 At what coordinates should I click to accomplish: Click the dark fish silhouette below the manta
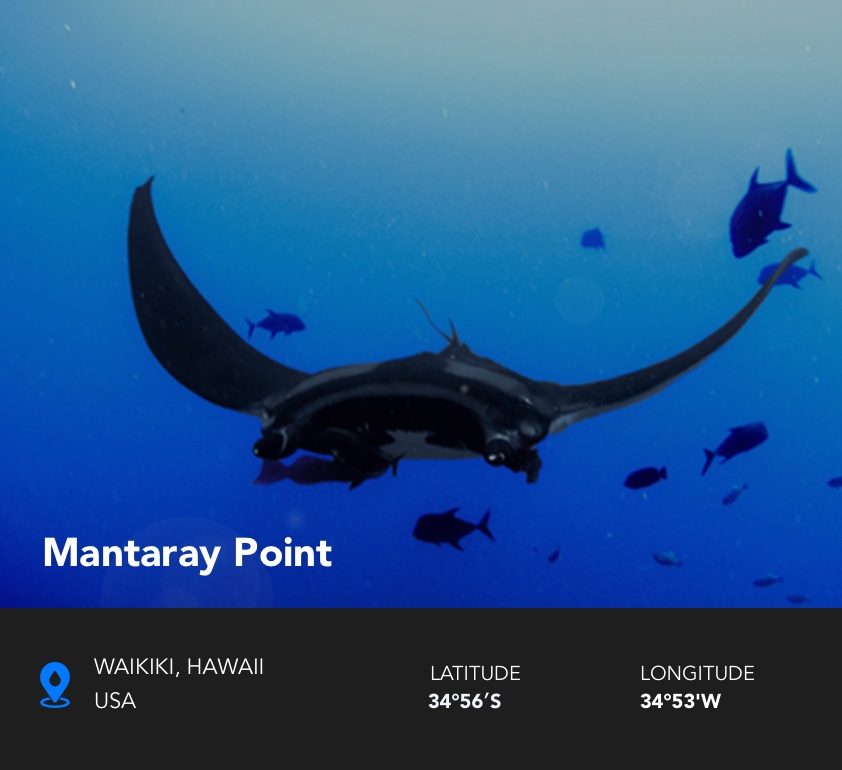tap(452, 529)
